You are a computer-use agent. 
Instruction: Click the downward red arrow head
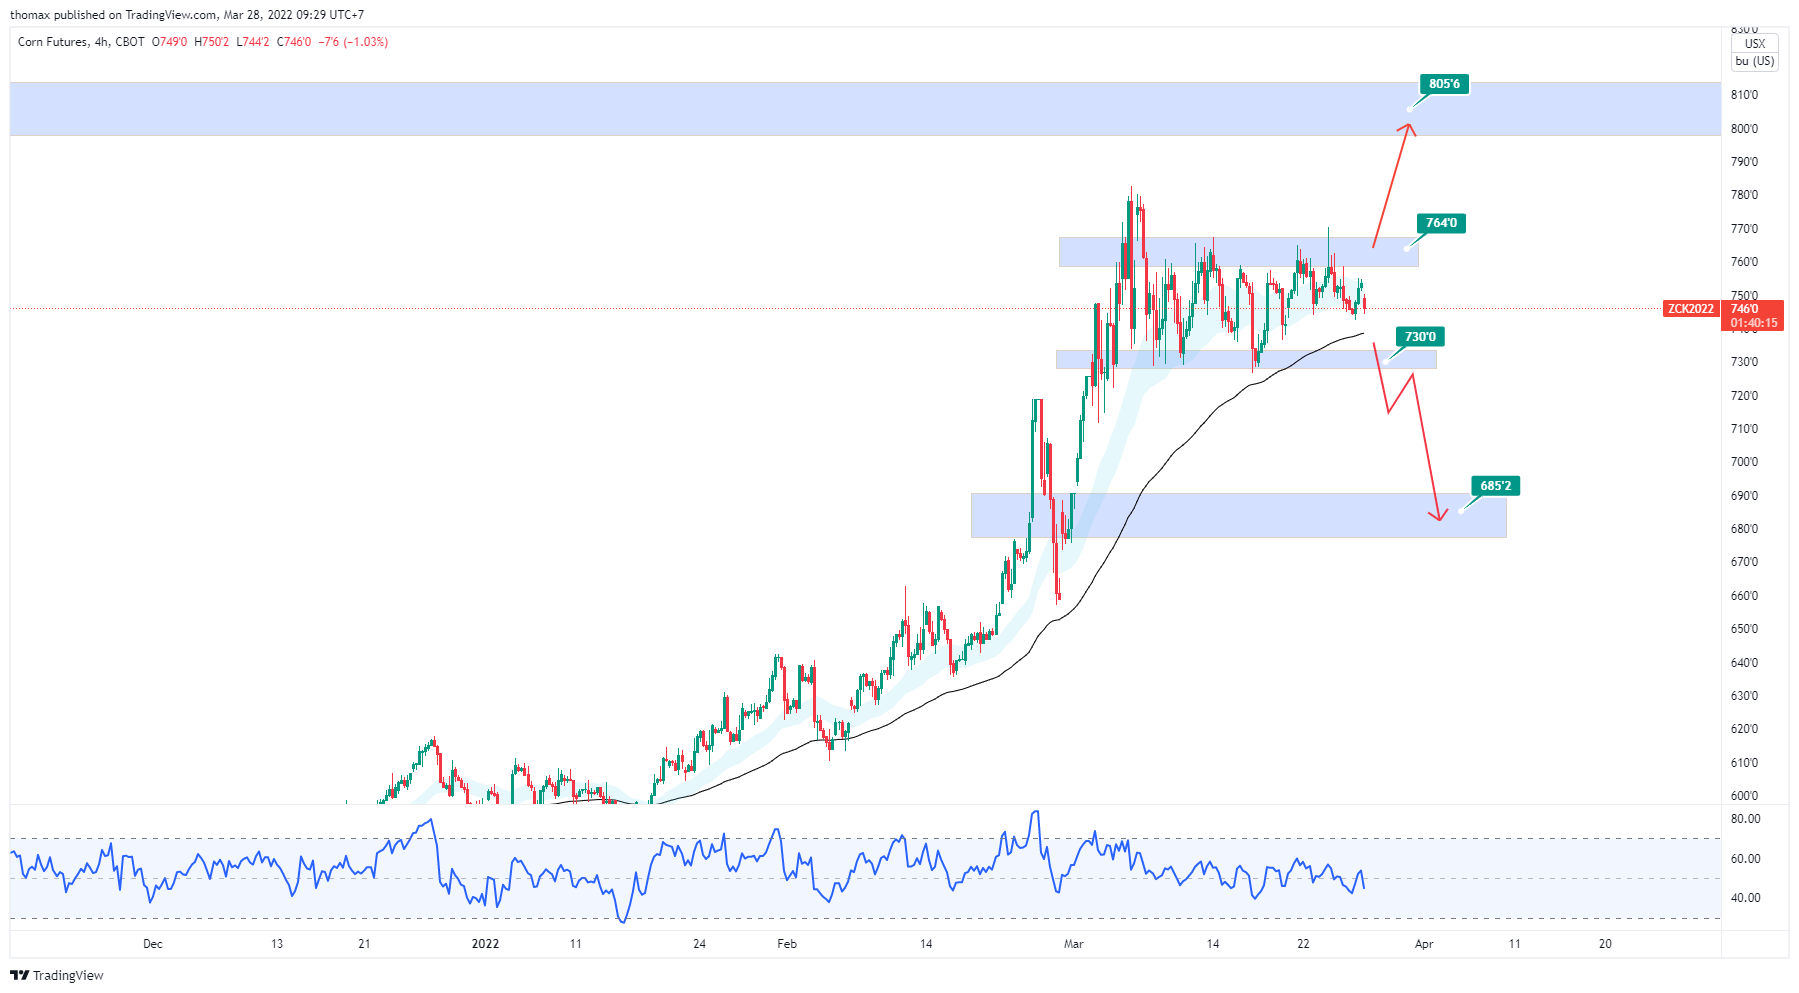(x=1438, y=517)
